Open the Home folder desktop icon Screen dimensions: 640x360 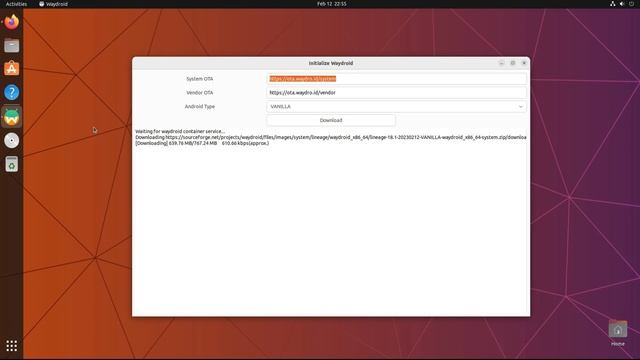(618, 333)
